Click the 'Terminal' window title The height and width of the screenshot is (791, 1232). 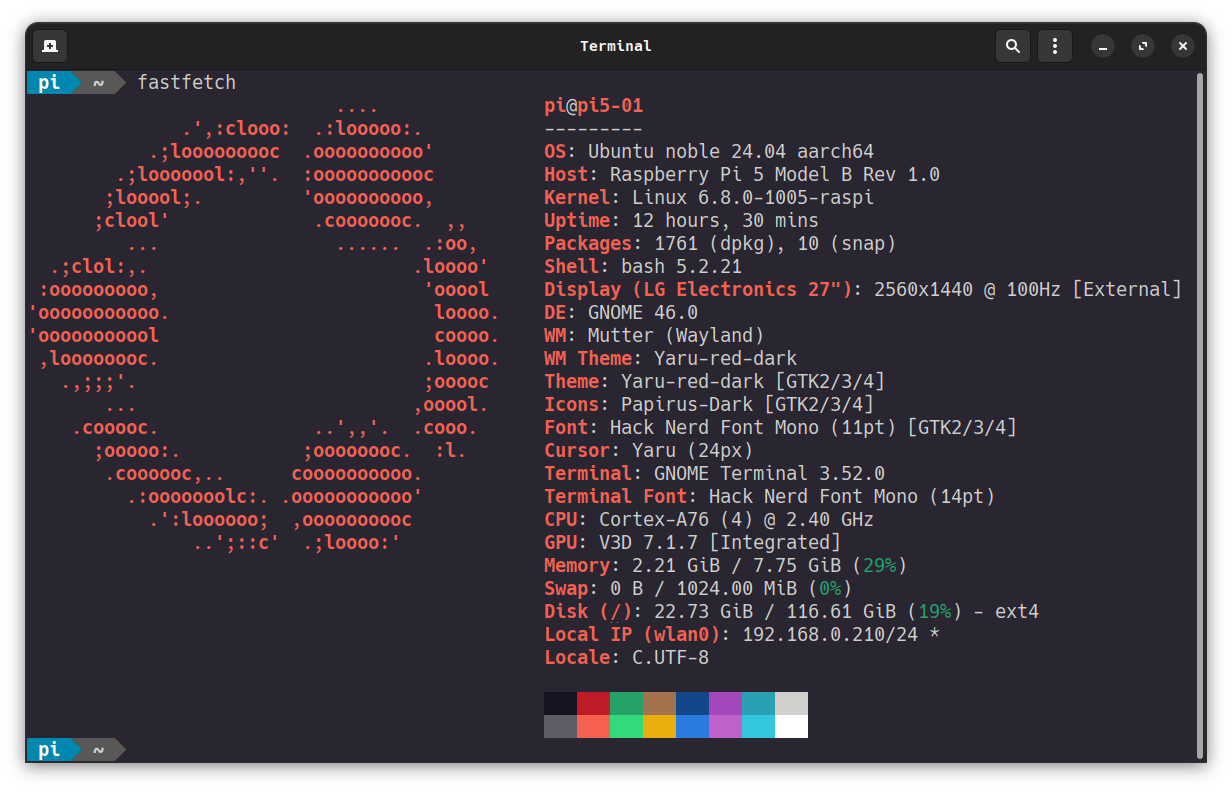(x=616, y=46)
